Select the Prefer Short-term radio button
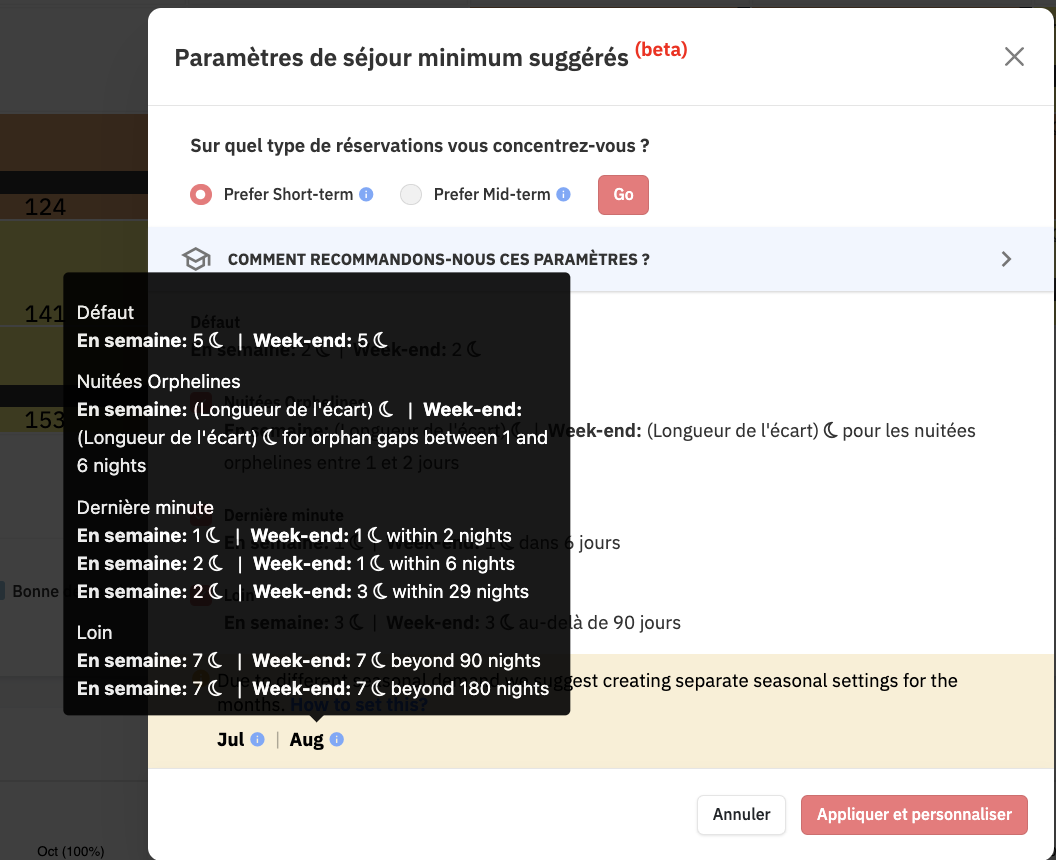 click(201, 195)
